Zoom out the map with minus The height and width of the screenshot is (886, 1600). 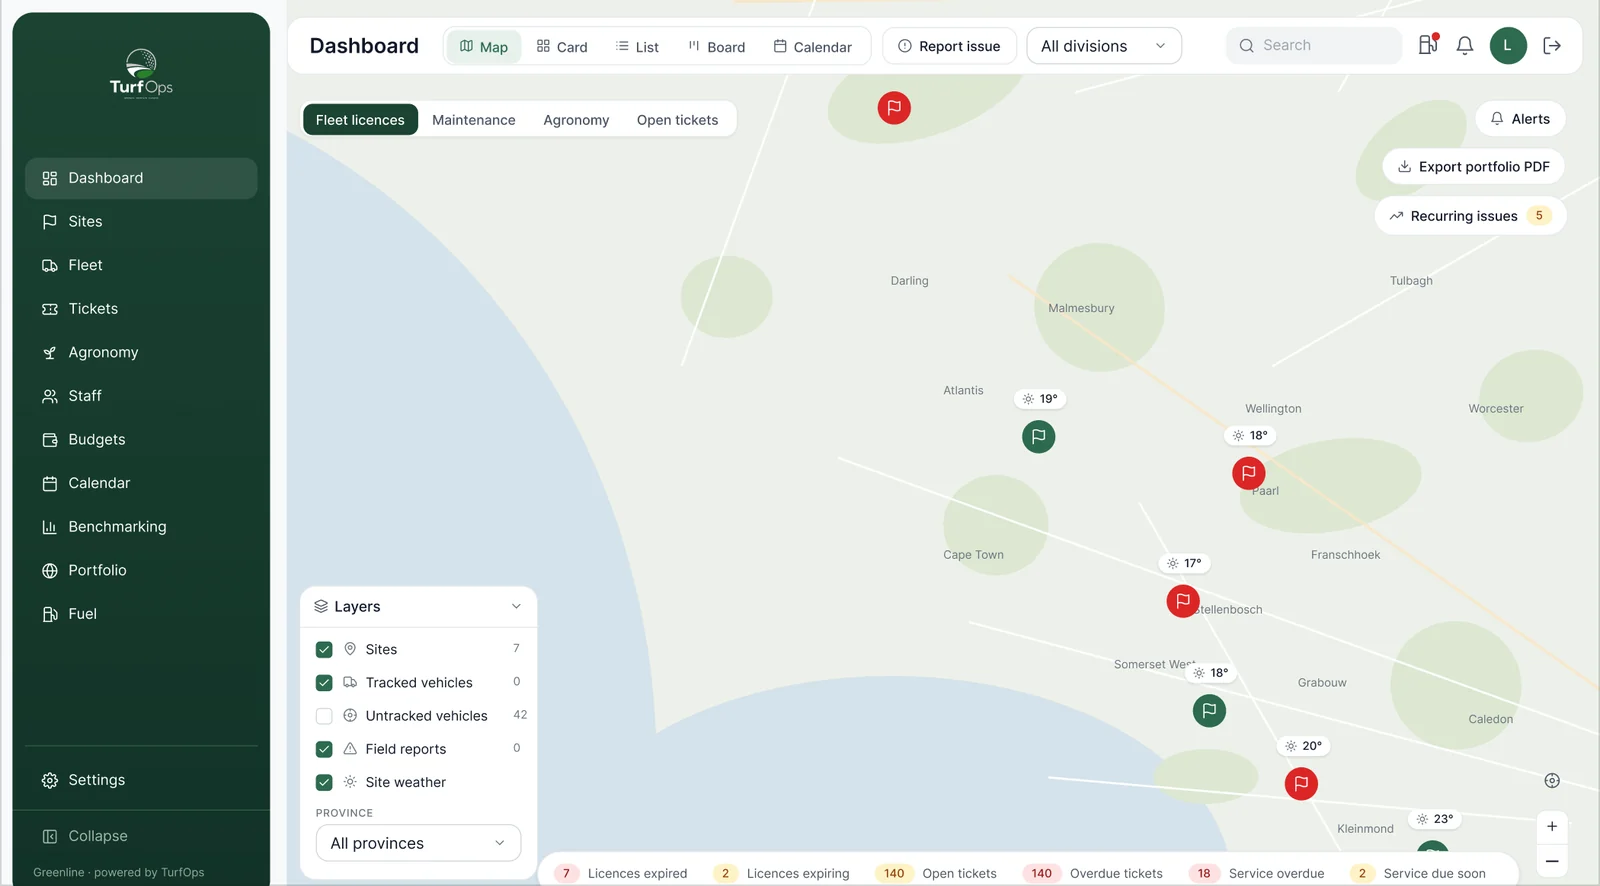coord(1552,861)
